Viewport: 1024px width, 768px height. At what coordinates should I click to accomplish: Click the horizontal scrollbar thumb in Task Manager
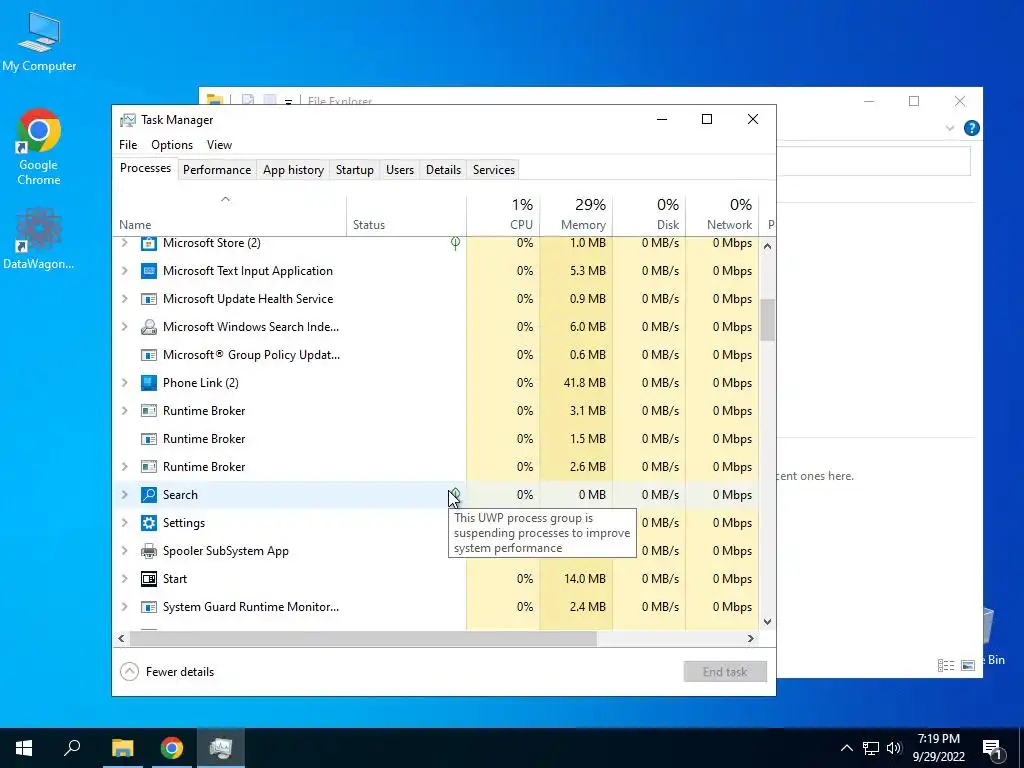[x=363, y=639]
